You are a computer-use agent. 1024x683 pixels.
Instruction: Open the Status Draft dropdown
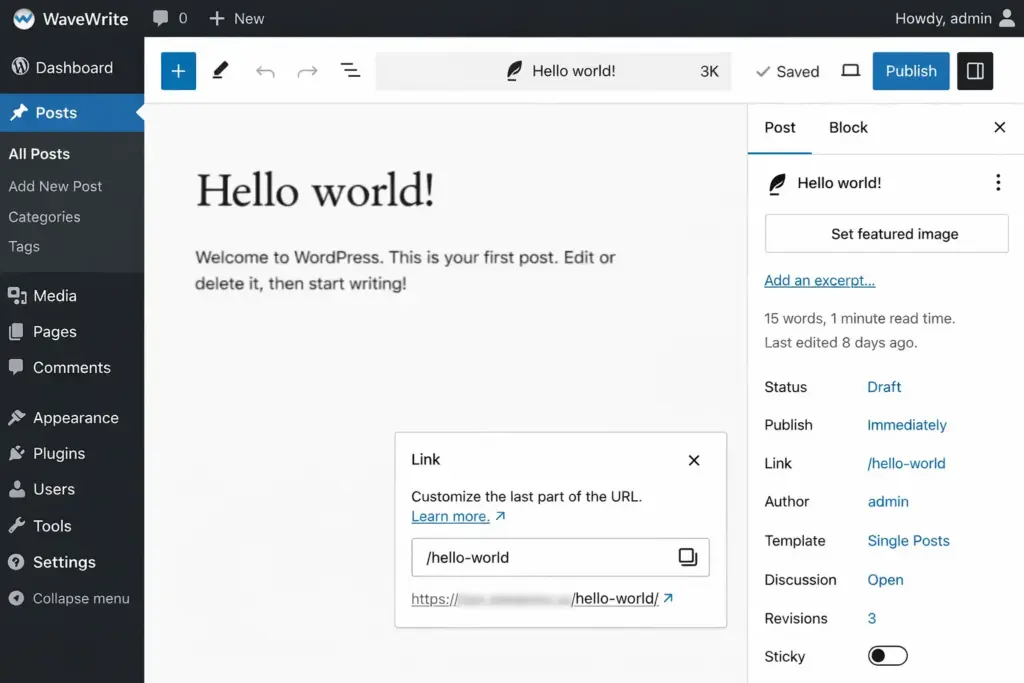coord(884,387)
